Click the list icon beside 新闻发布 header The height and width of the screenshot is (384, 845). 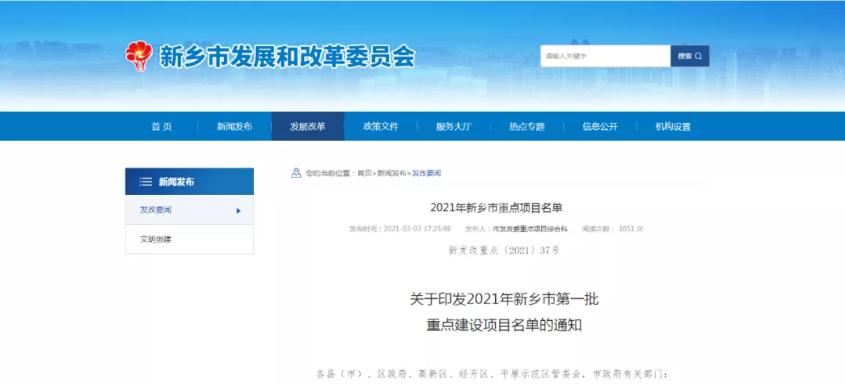[146, 182]
